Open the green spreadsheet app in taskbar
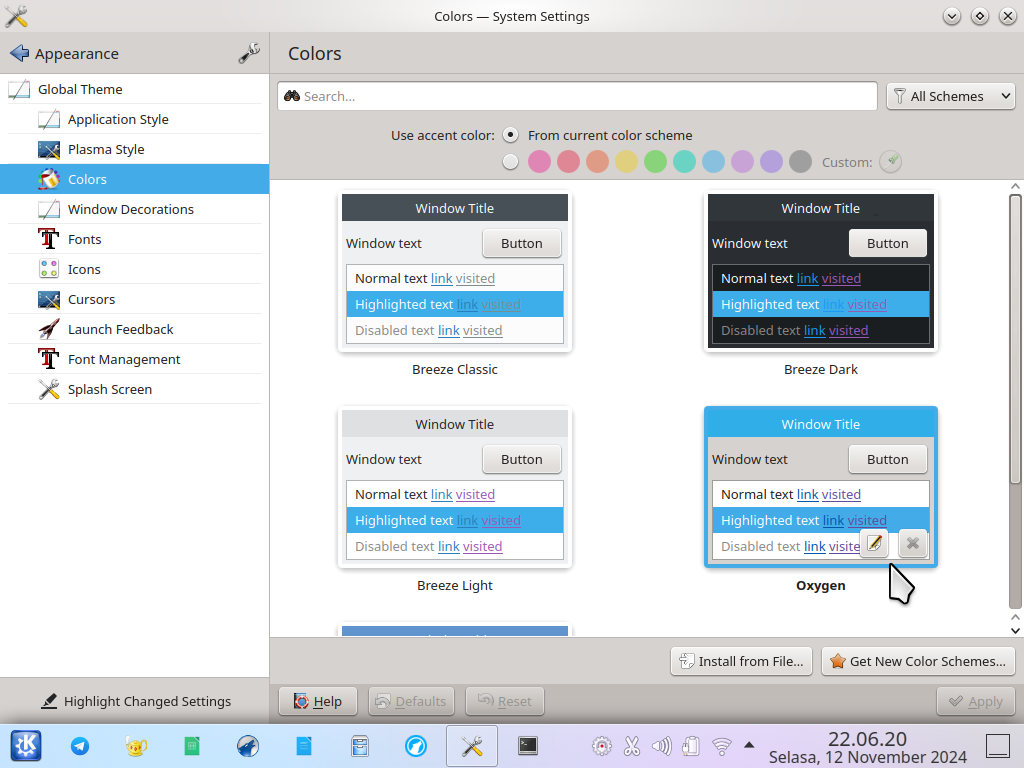 click(192, 746)
